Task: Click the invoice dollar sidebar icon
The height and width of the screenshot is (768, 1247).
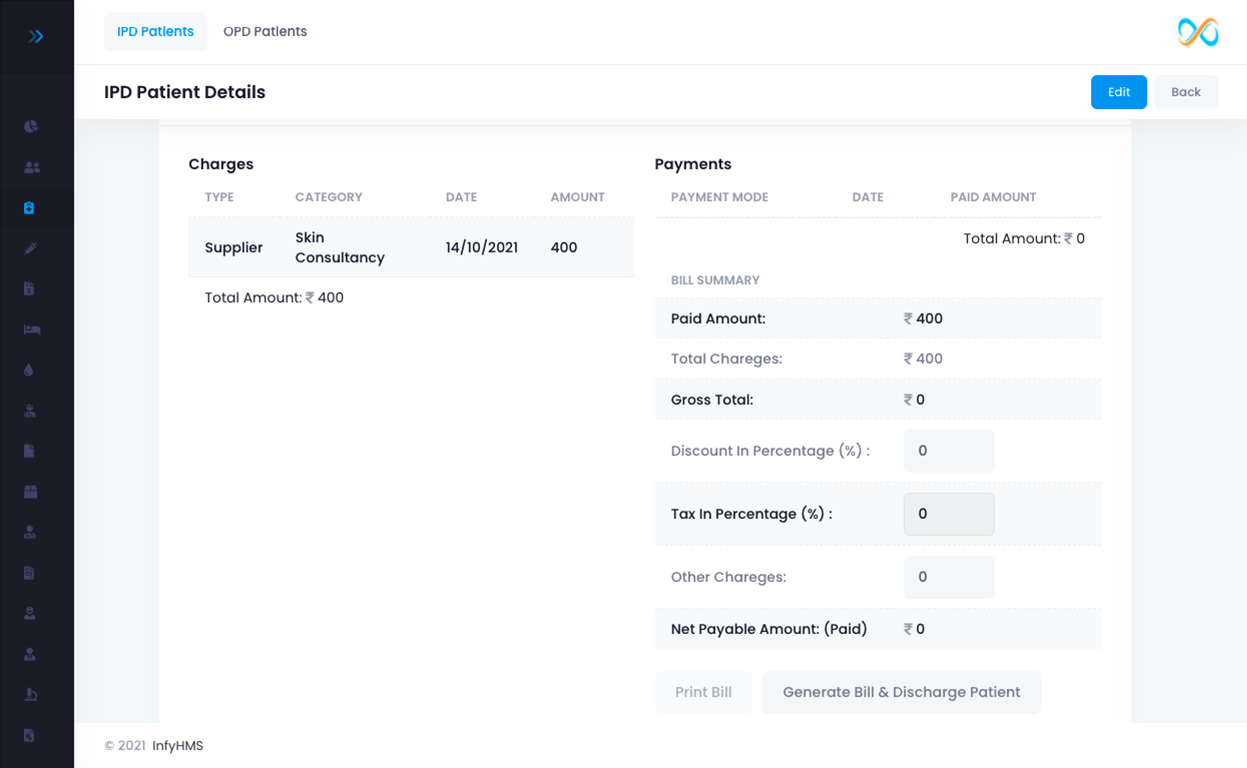Action: coord(29,289)
